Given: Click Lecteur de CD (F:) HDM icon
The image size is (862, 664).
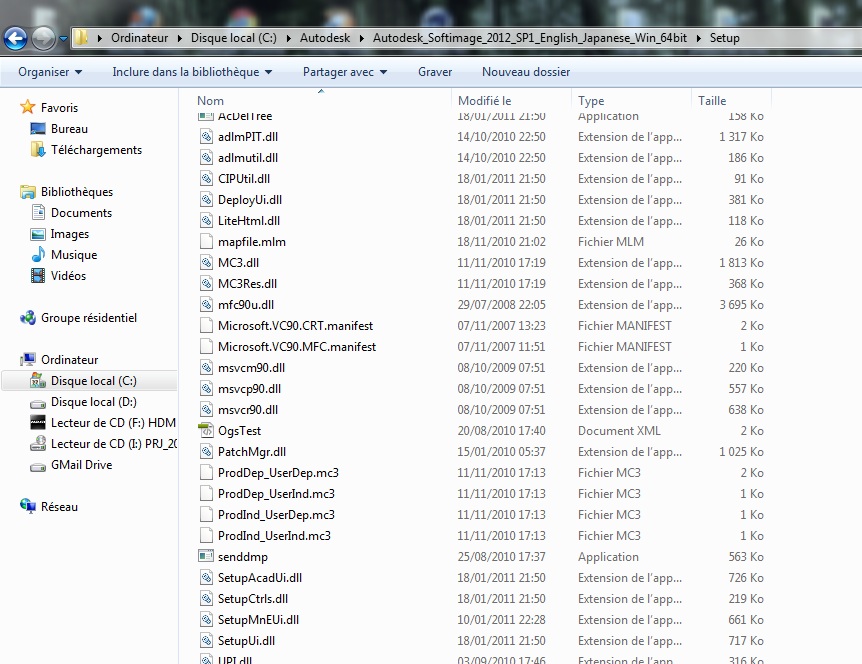Looking at the screenshot, I should point(38,423).
